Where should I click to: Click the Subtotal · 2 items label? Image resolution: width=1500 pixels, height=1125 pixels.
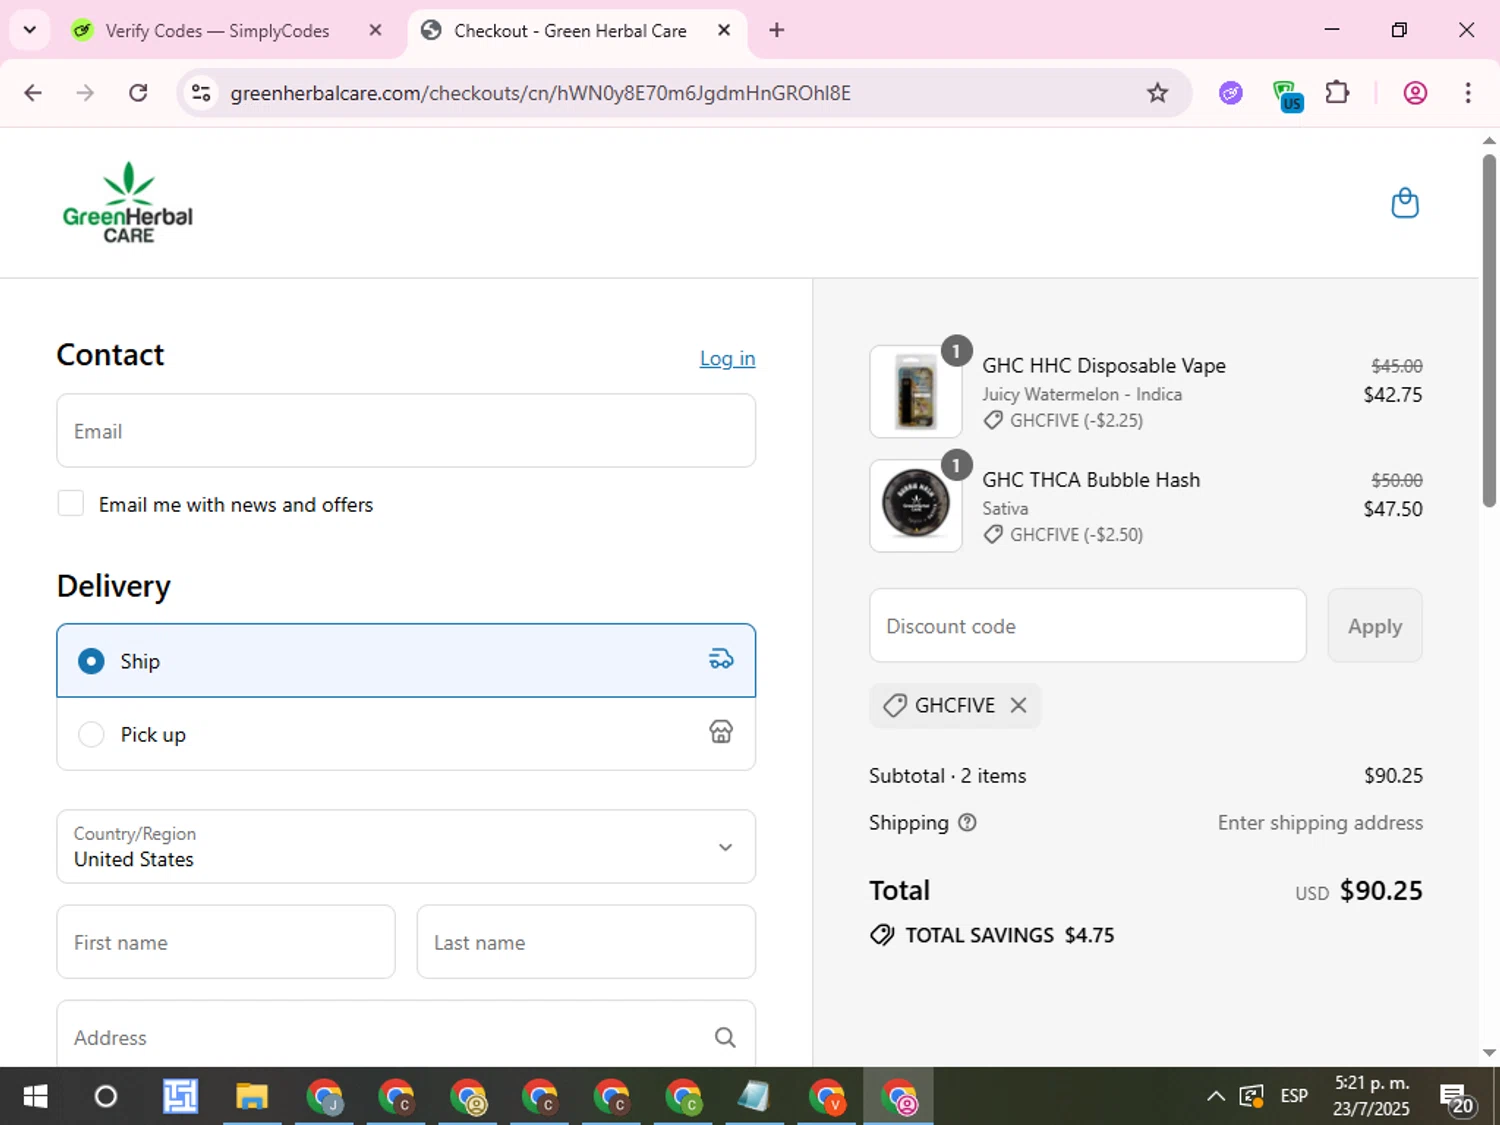948,776
